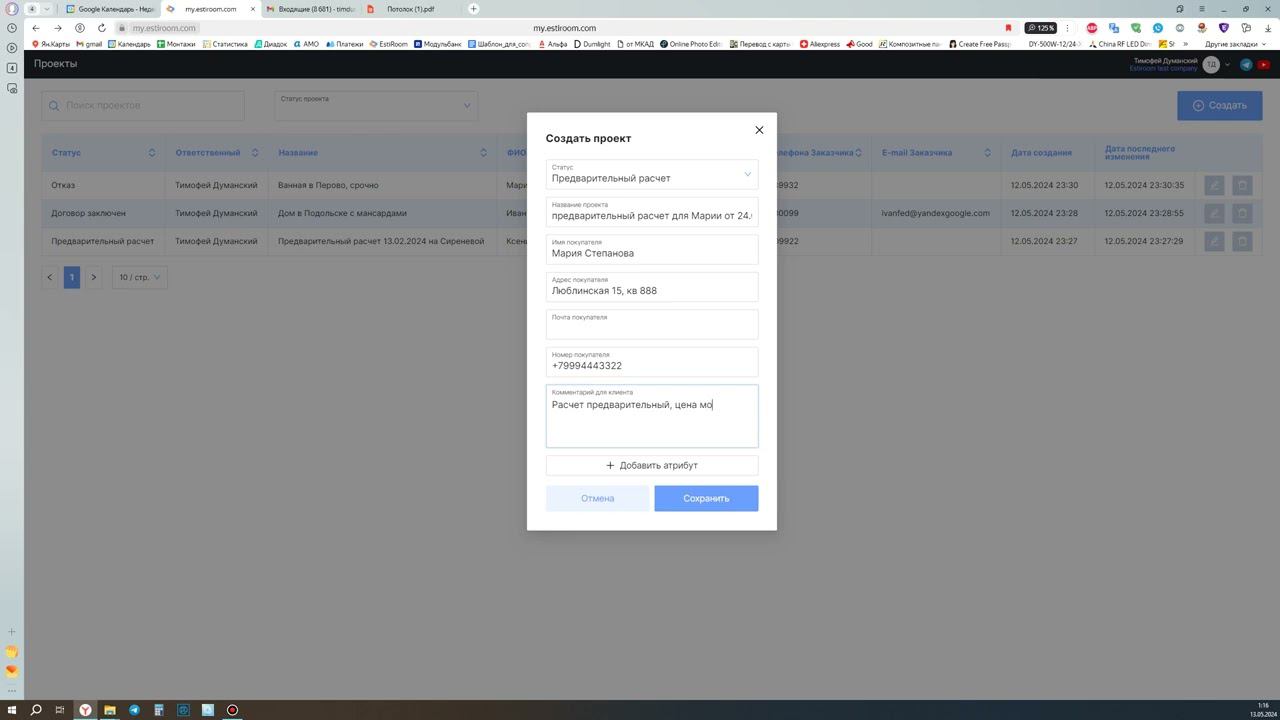Open Windows taskbar search
1280x720 pixels.
(x=36, y=710)
